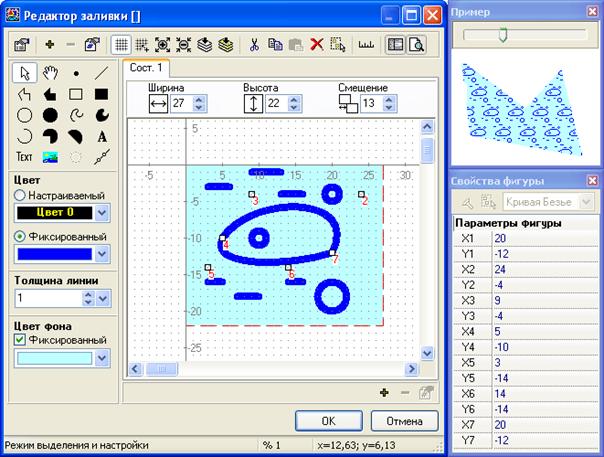Select the Text tool in palette

(x=24, y=157)
